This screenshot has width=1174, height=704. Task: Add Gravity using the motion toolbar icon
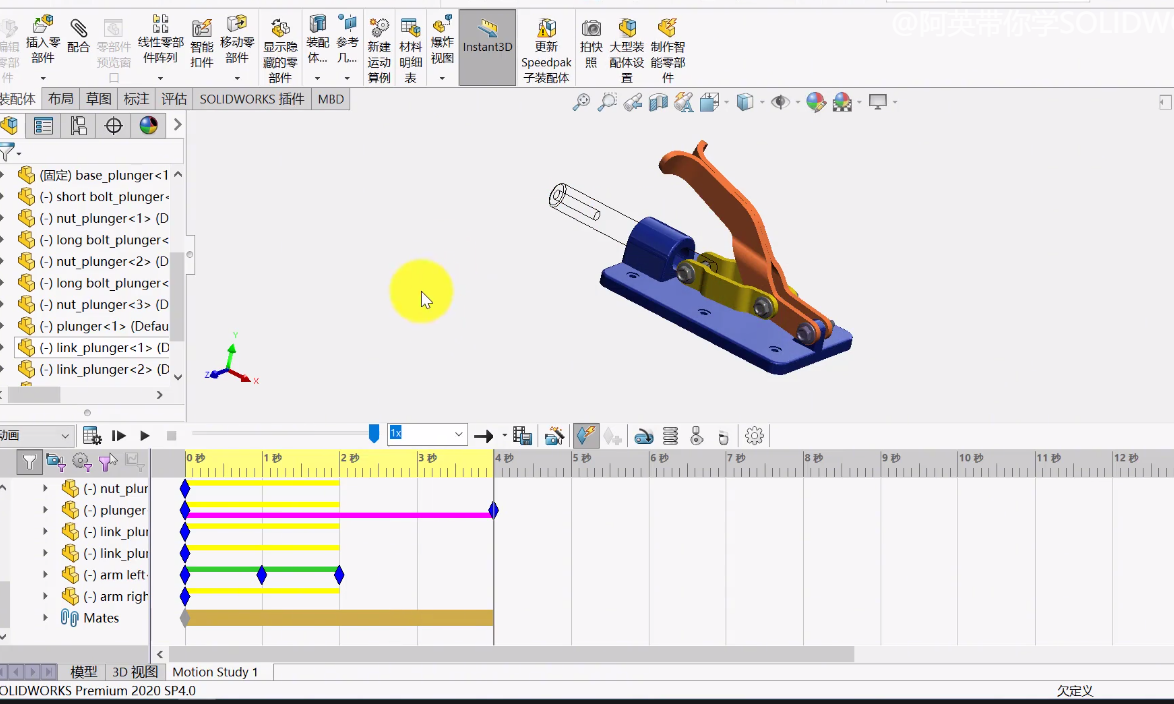click(x=722, y=434)
